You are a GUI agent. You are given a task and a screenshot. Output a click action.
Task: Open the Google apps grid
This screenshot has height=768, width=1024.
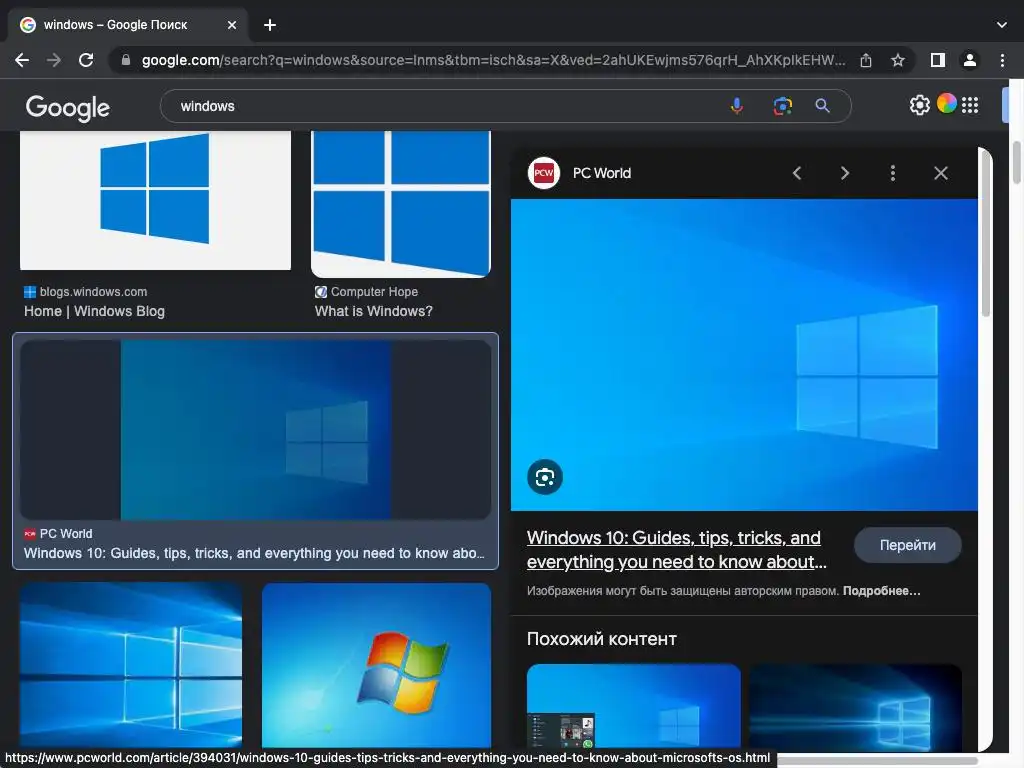click(970, 104)
